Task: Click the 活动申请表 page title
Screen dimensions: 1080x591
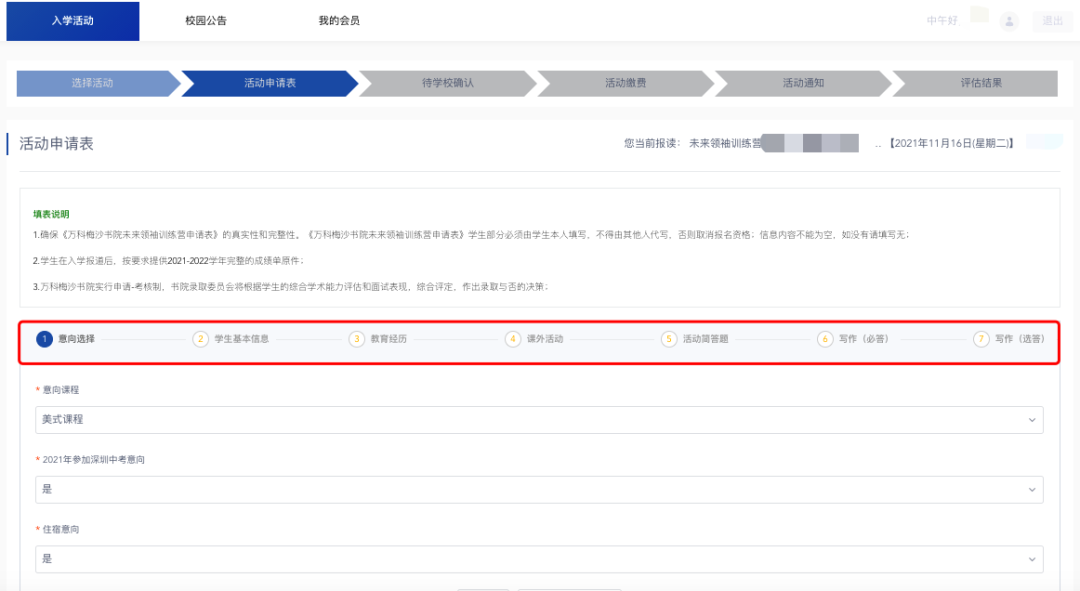Action: pyautogui.click(x=56, y=143)
